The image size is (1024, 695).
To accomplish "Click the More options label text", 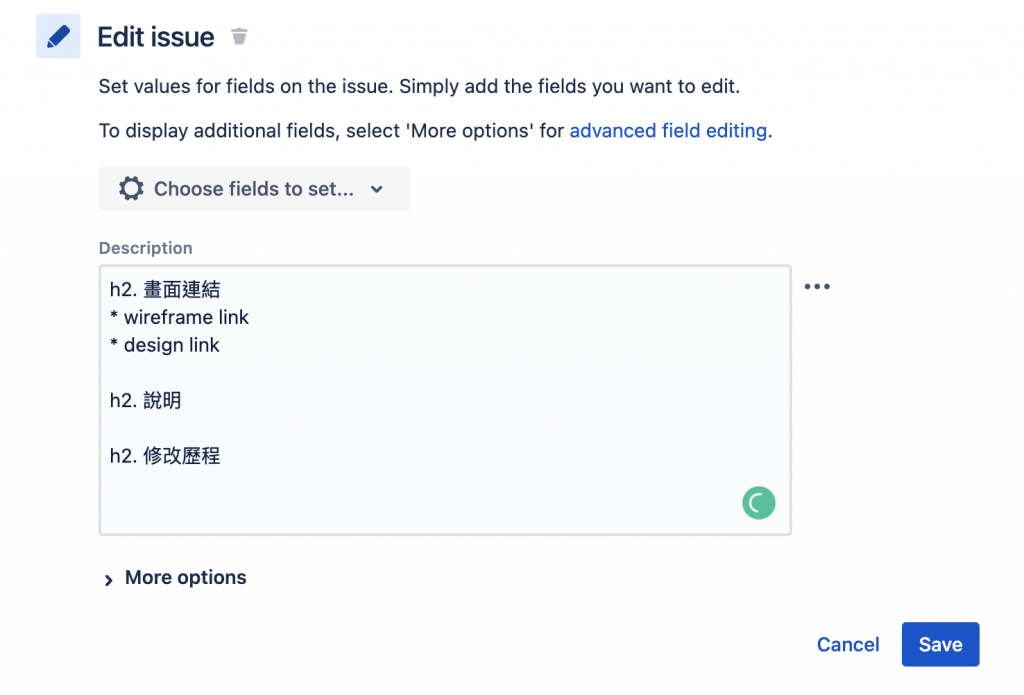I will pos(185,578).
